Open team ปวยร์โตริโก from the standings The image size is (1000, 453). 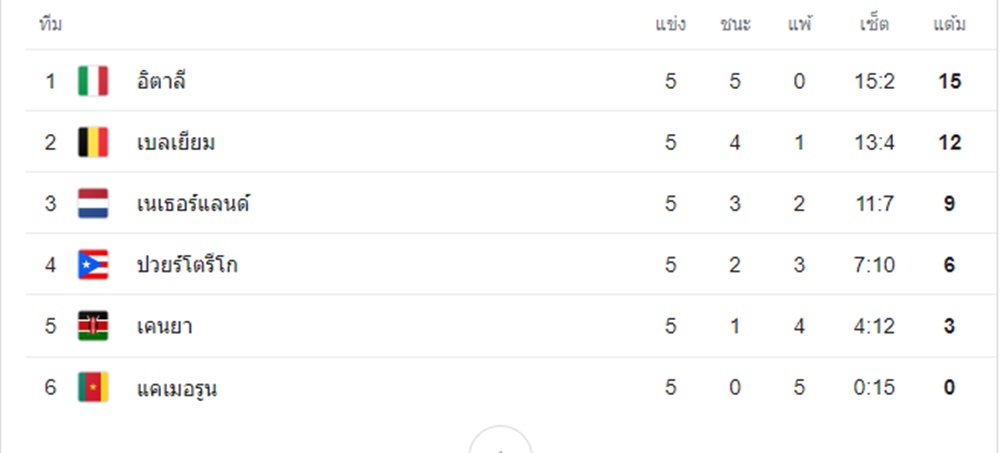point(187,265)
